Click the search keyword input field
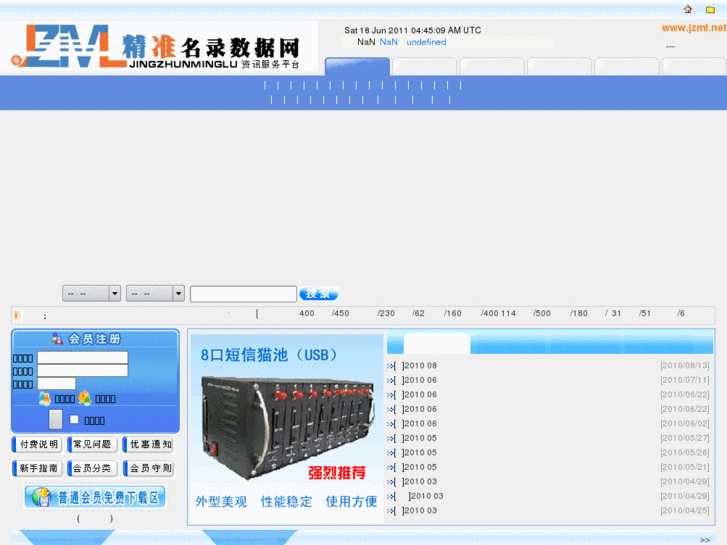 [243, 294]
